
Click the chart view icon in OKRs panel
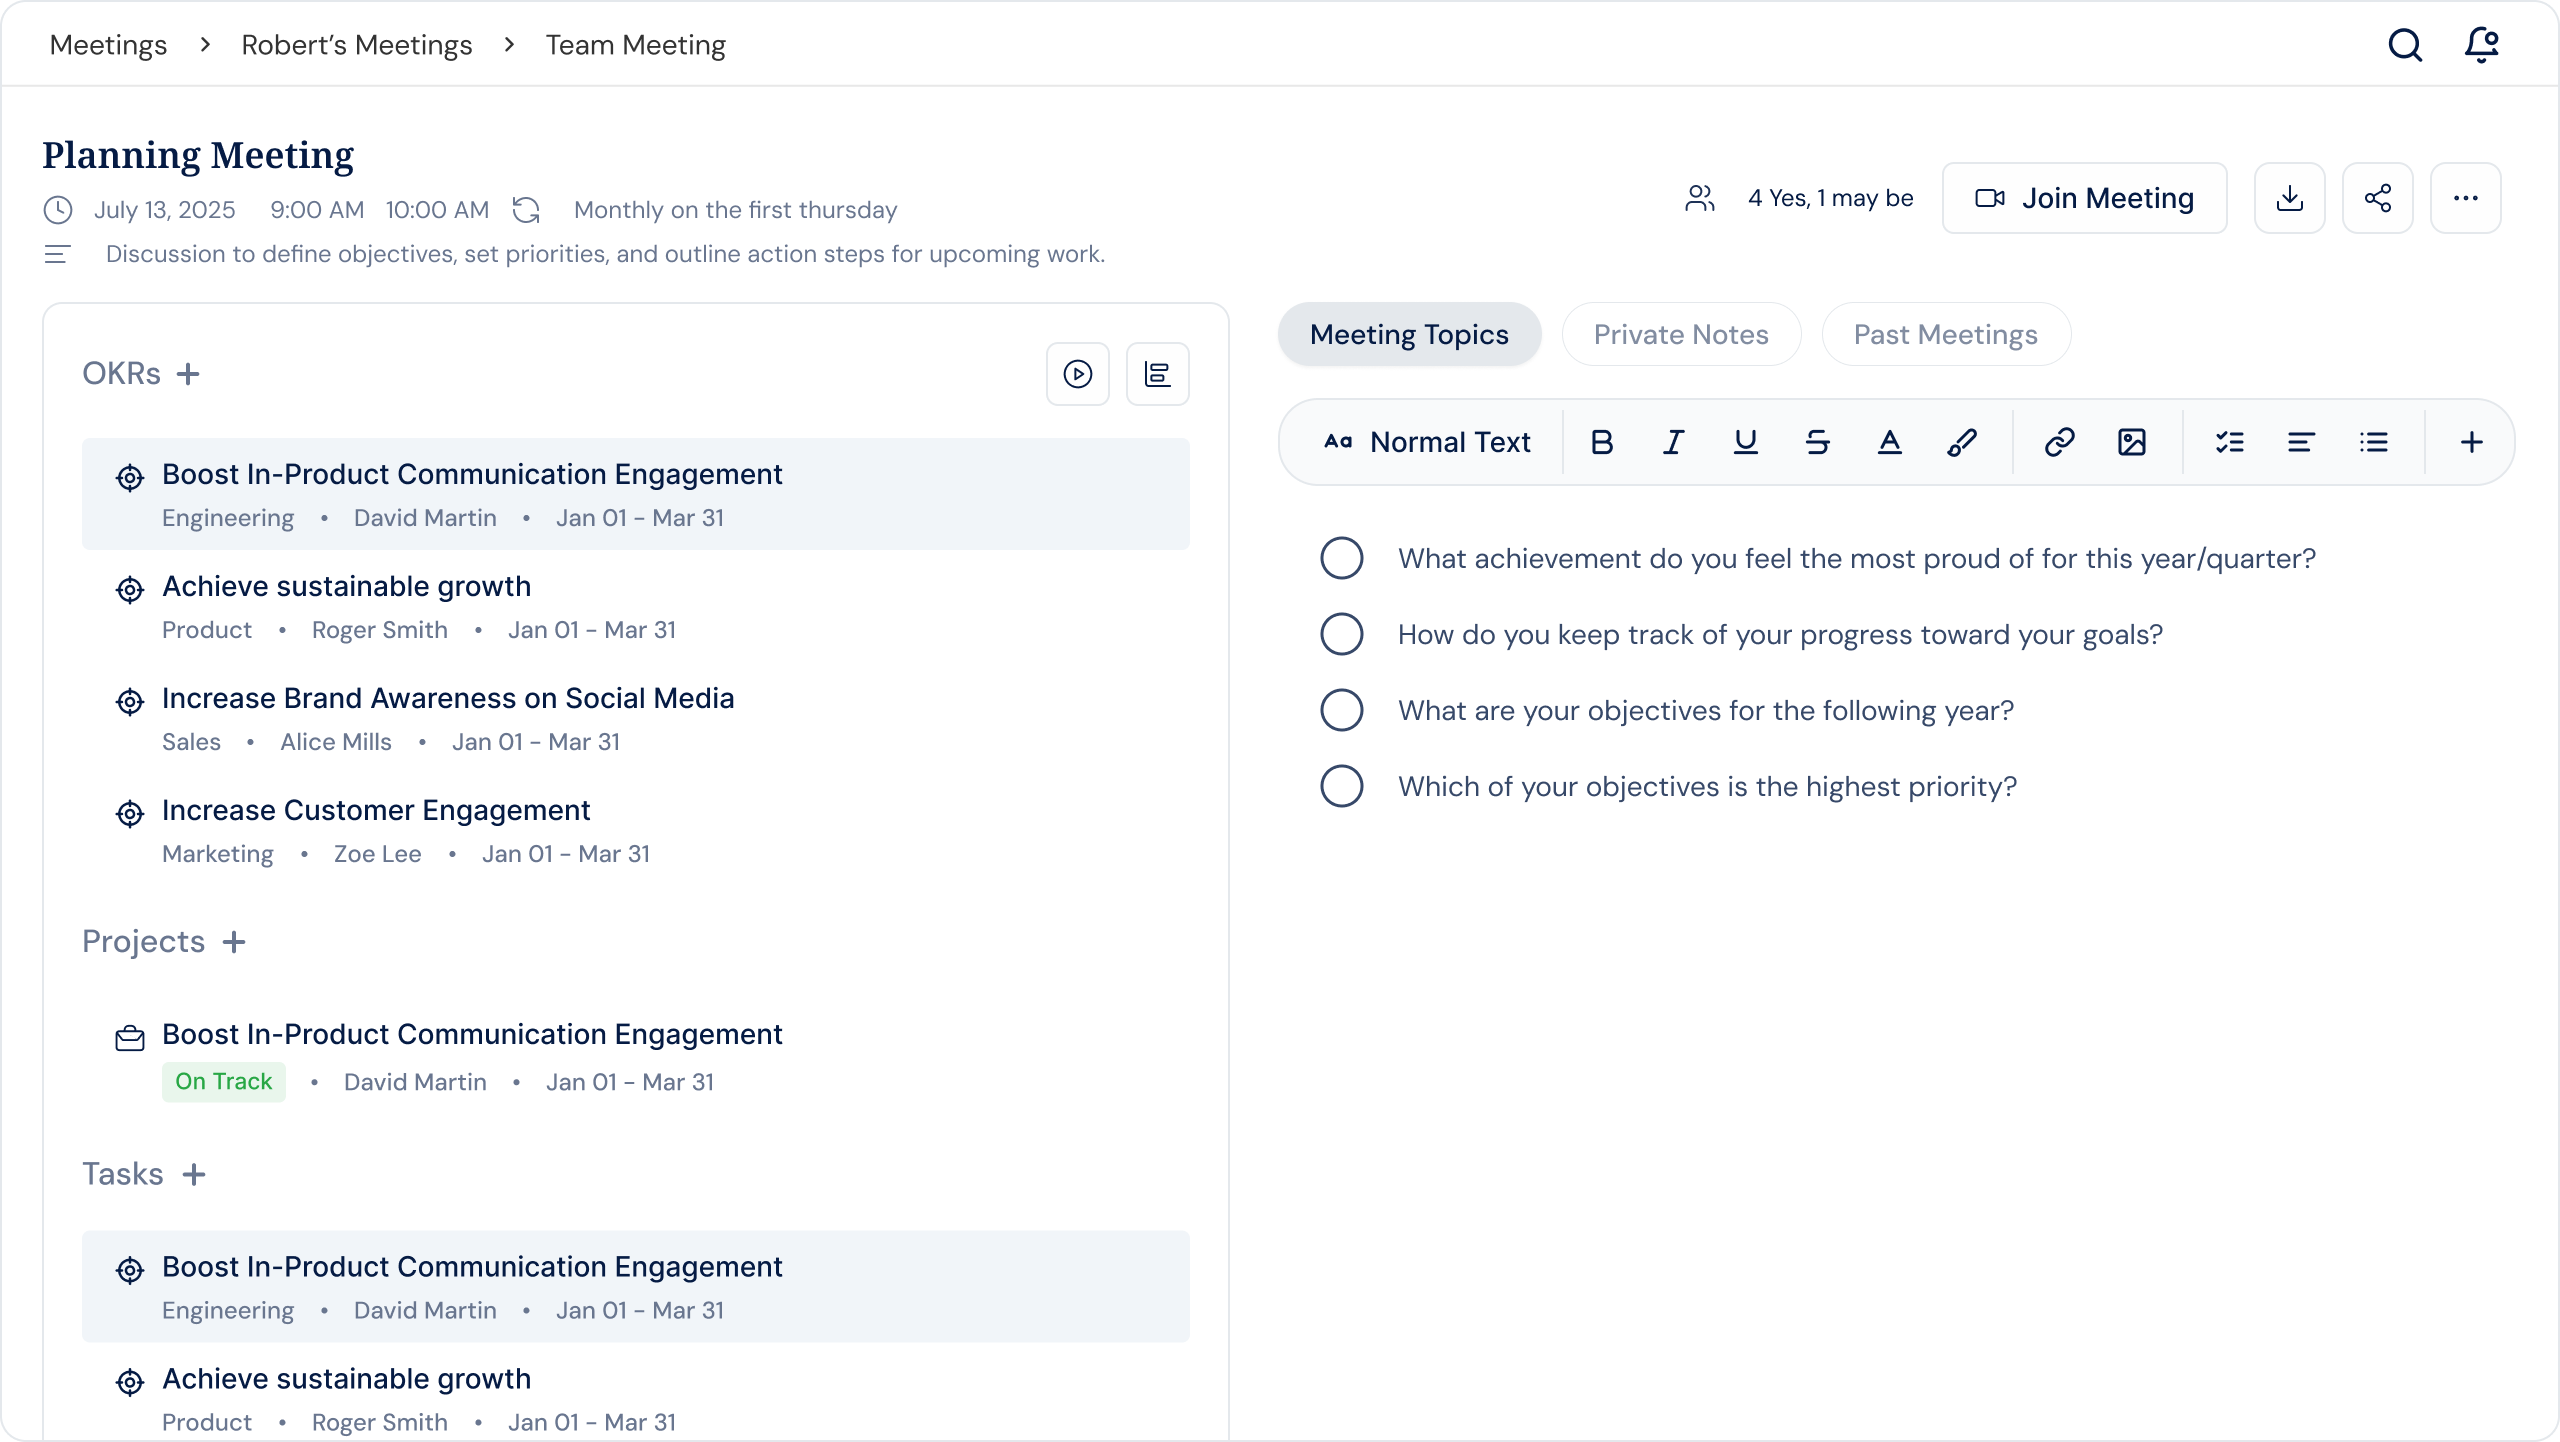point(1157,374)
